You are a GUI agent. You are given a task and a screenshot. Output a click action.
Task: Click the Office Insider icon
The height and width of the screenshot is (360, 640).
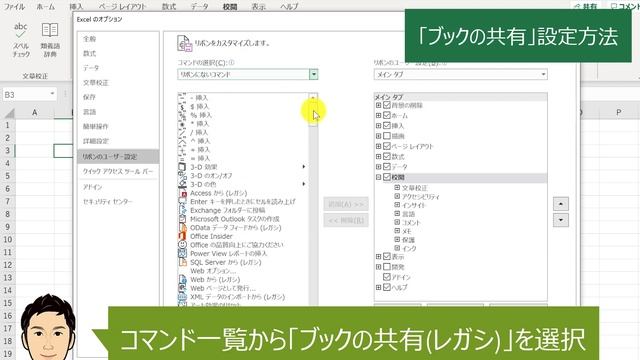(x=182, y=236)
